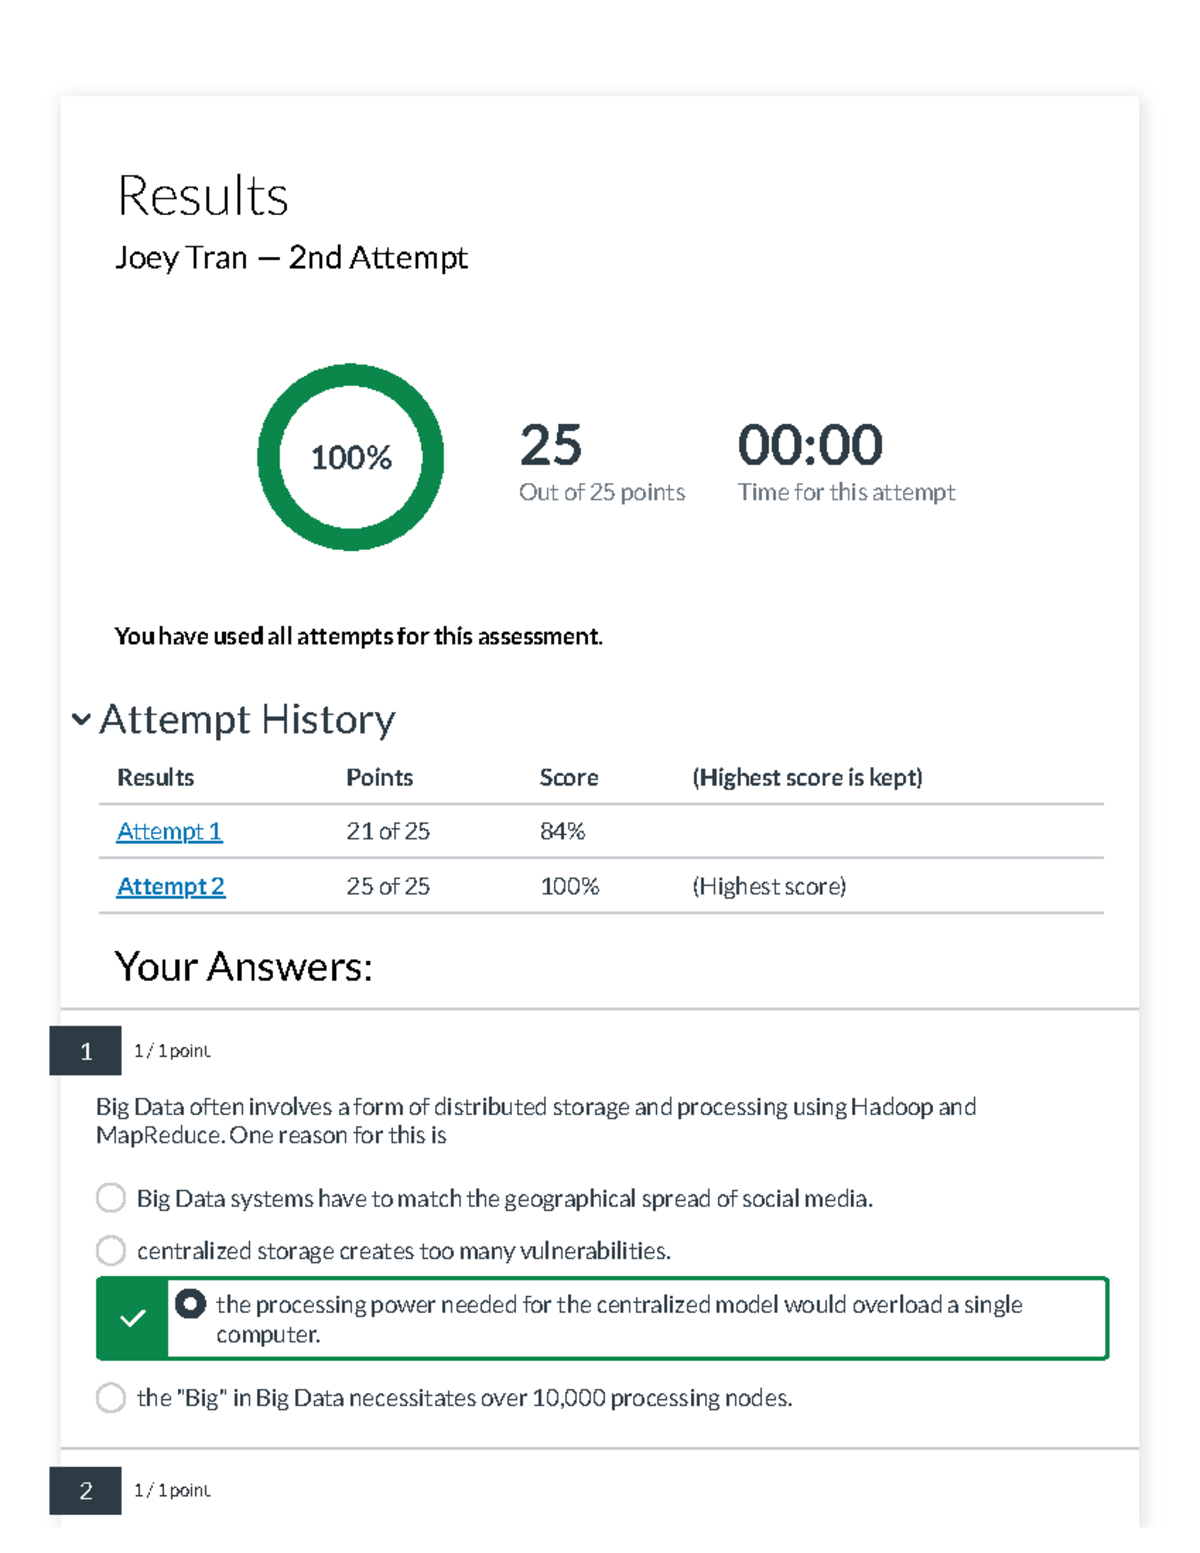Viewport: 1200px width, 1553px height.
Task: Click the "(Highest score)" label in Attempt 2 row
Action: coord(768,886)
